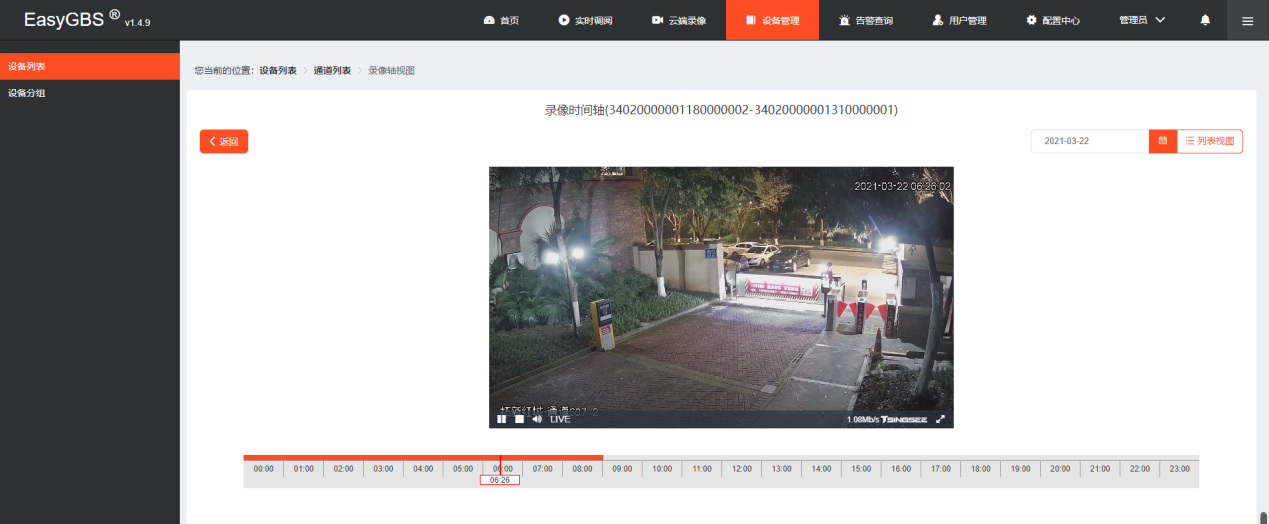Click timeline at 00:00 mark
The image size is (1269, 524).
tap(263, 468)
